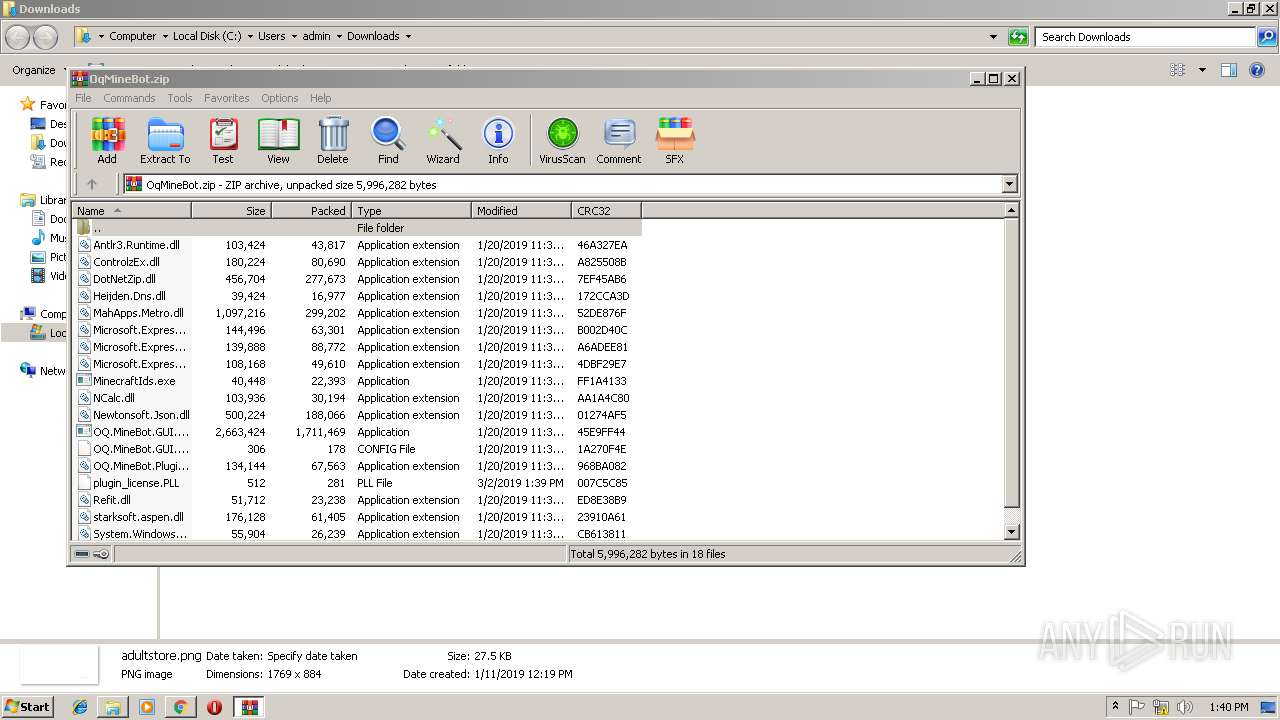Select starksoft.aspen.dll file row

tap(357, 517)
